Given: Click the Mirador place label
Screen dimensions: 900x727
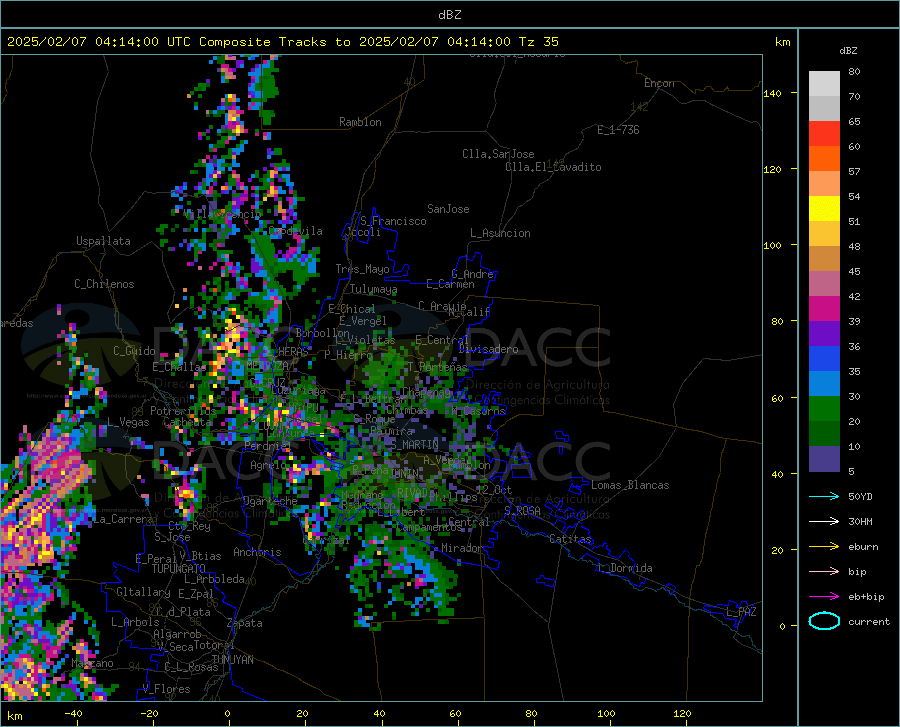Looking at the screenshot, I should (461, 548).
